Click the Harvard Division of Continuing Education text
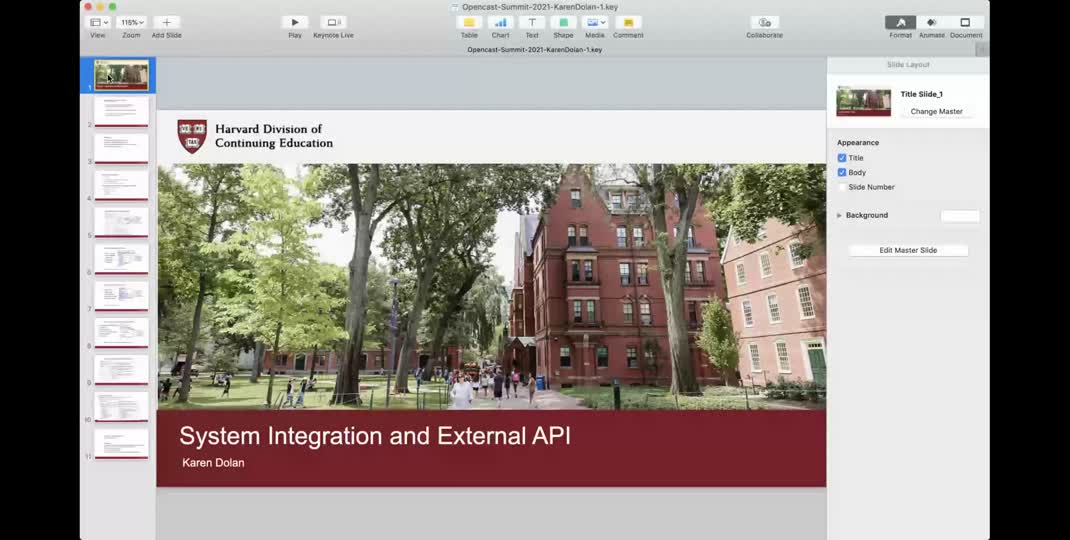 pyautogui.click(x=274, y=136)
